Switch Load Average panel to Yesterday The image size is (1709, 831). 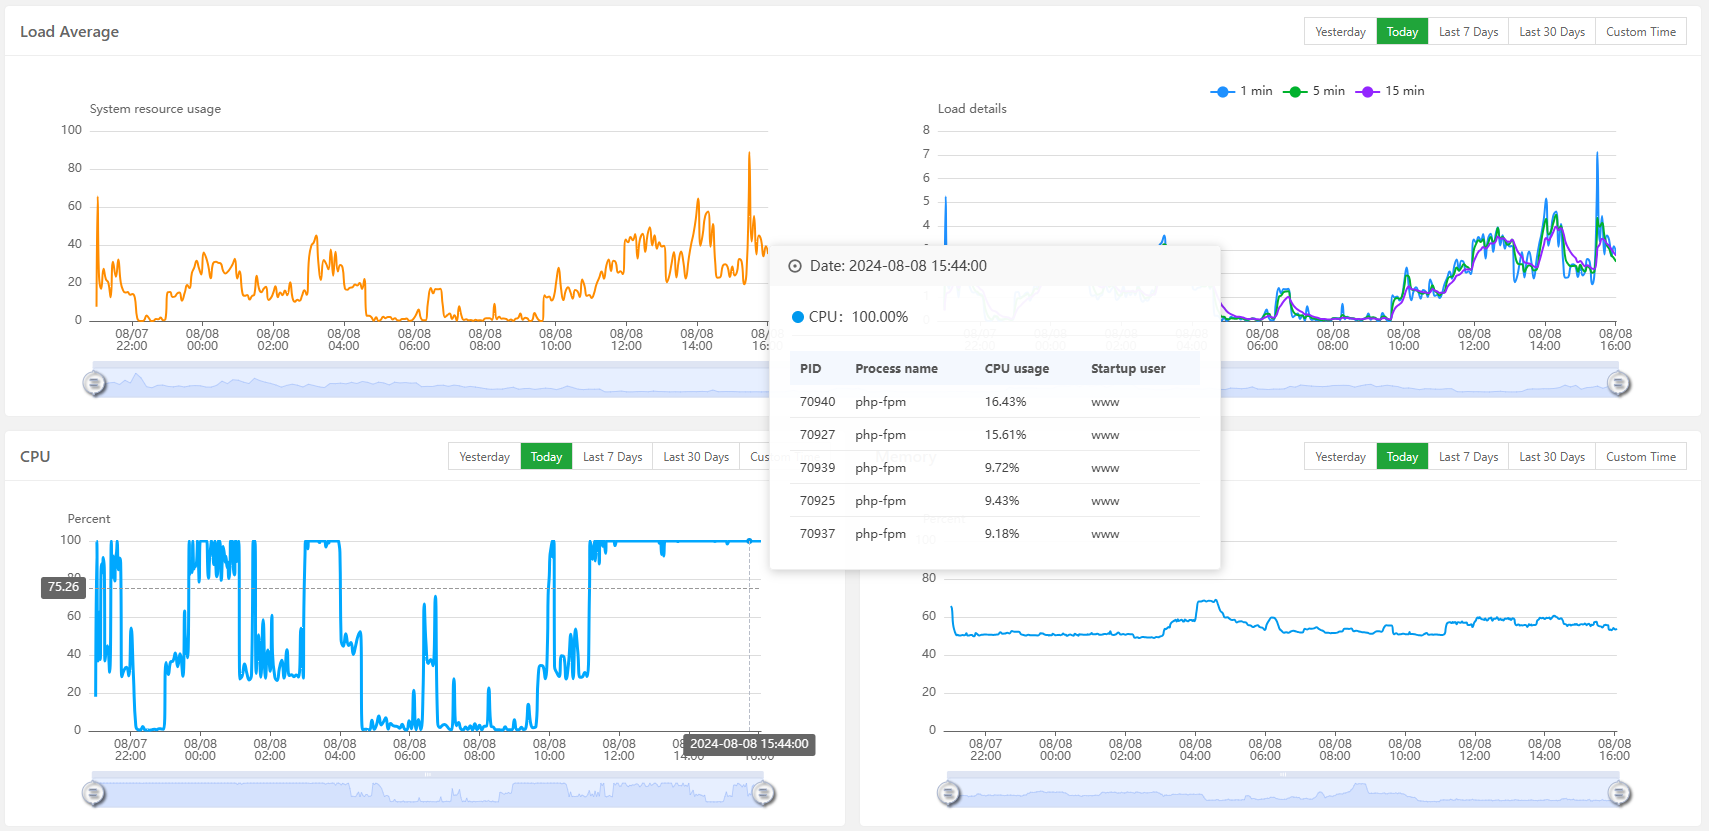point(1340,32)
